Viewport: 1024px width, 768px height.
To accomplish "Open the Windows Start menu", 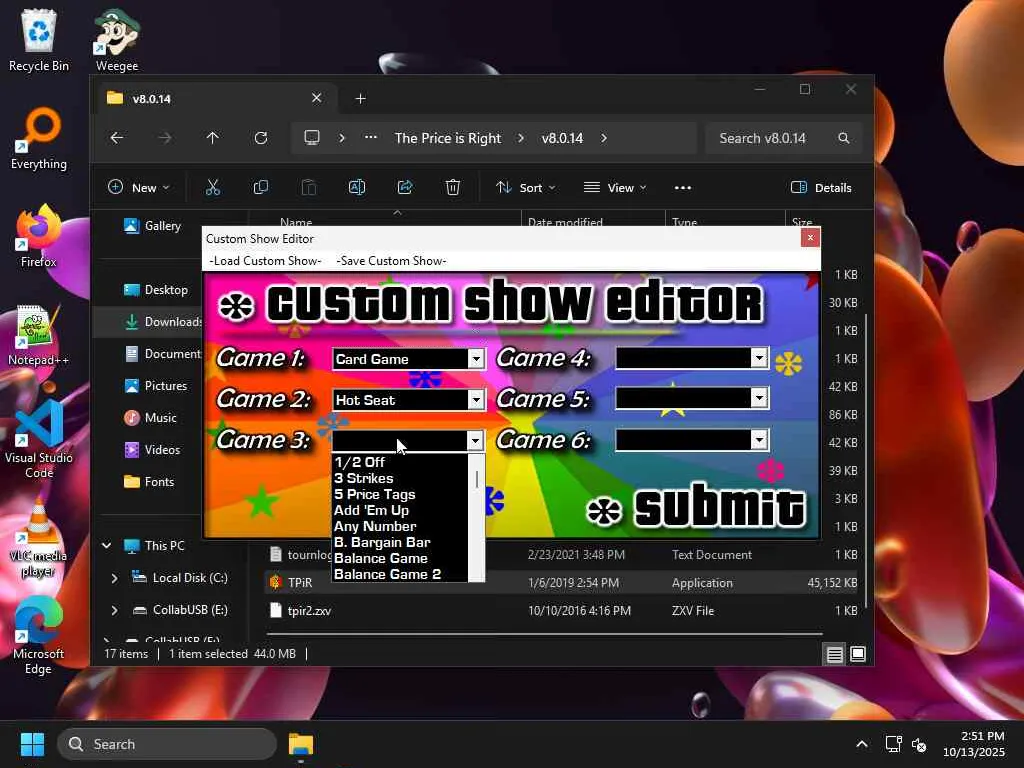I will click(32, 744).
